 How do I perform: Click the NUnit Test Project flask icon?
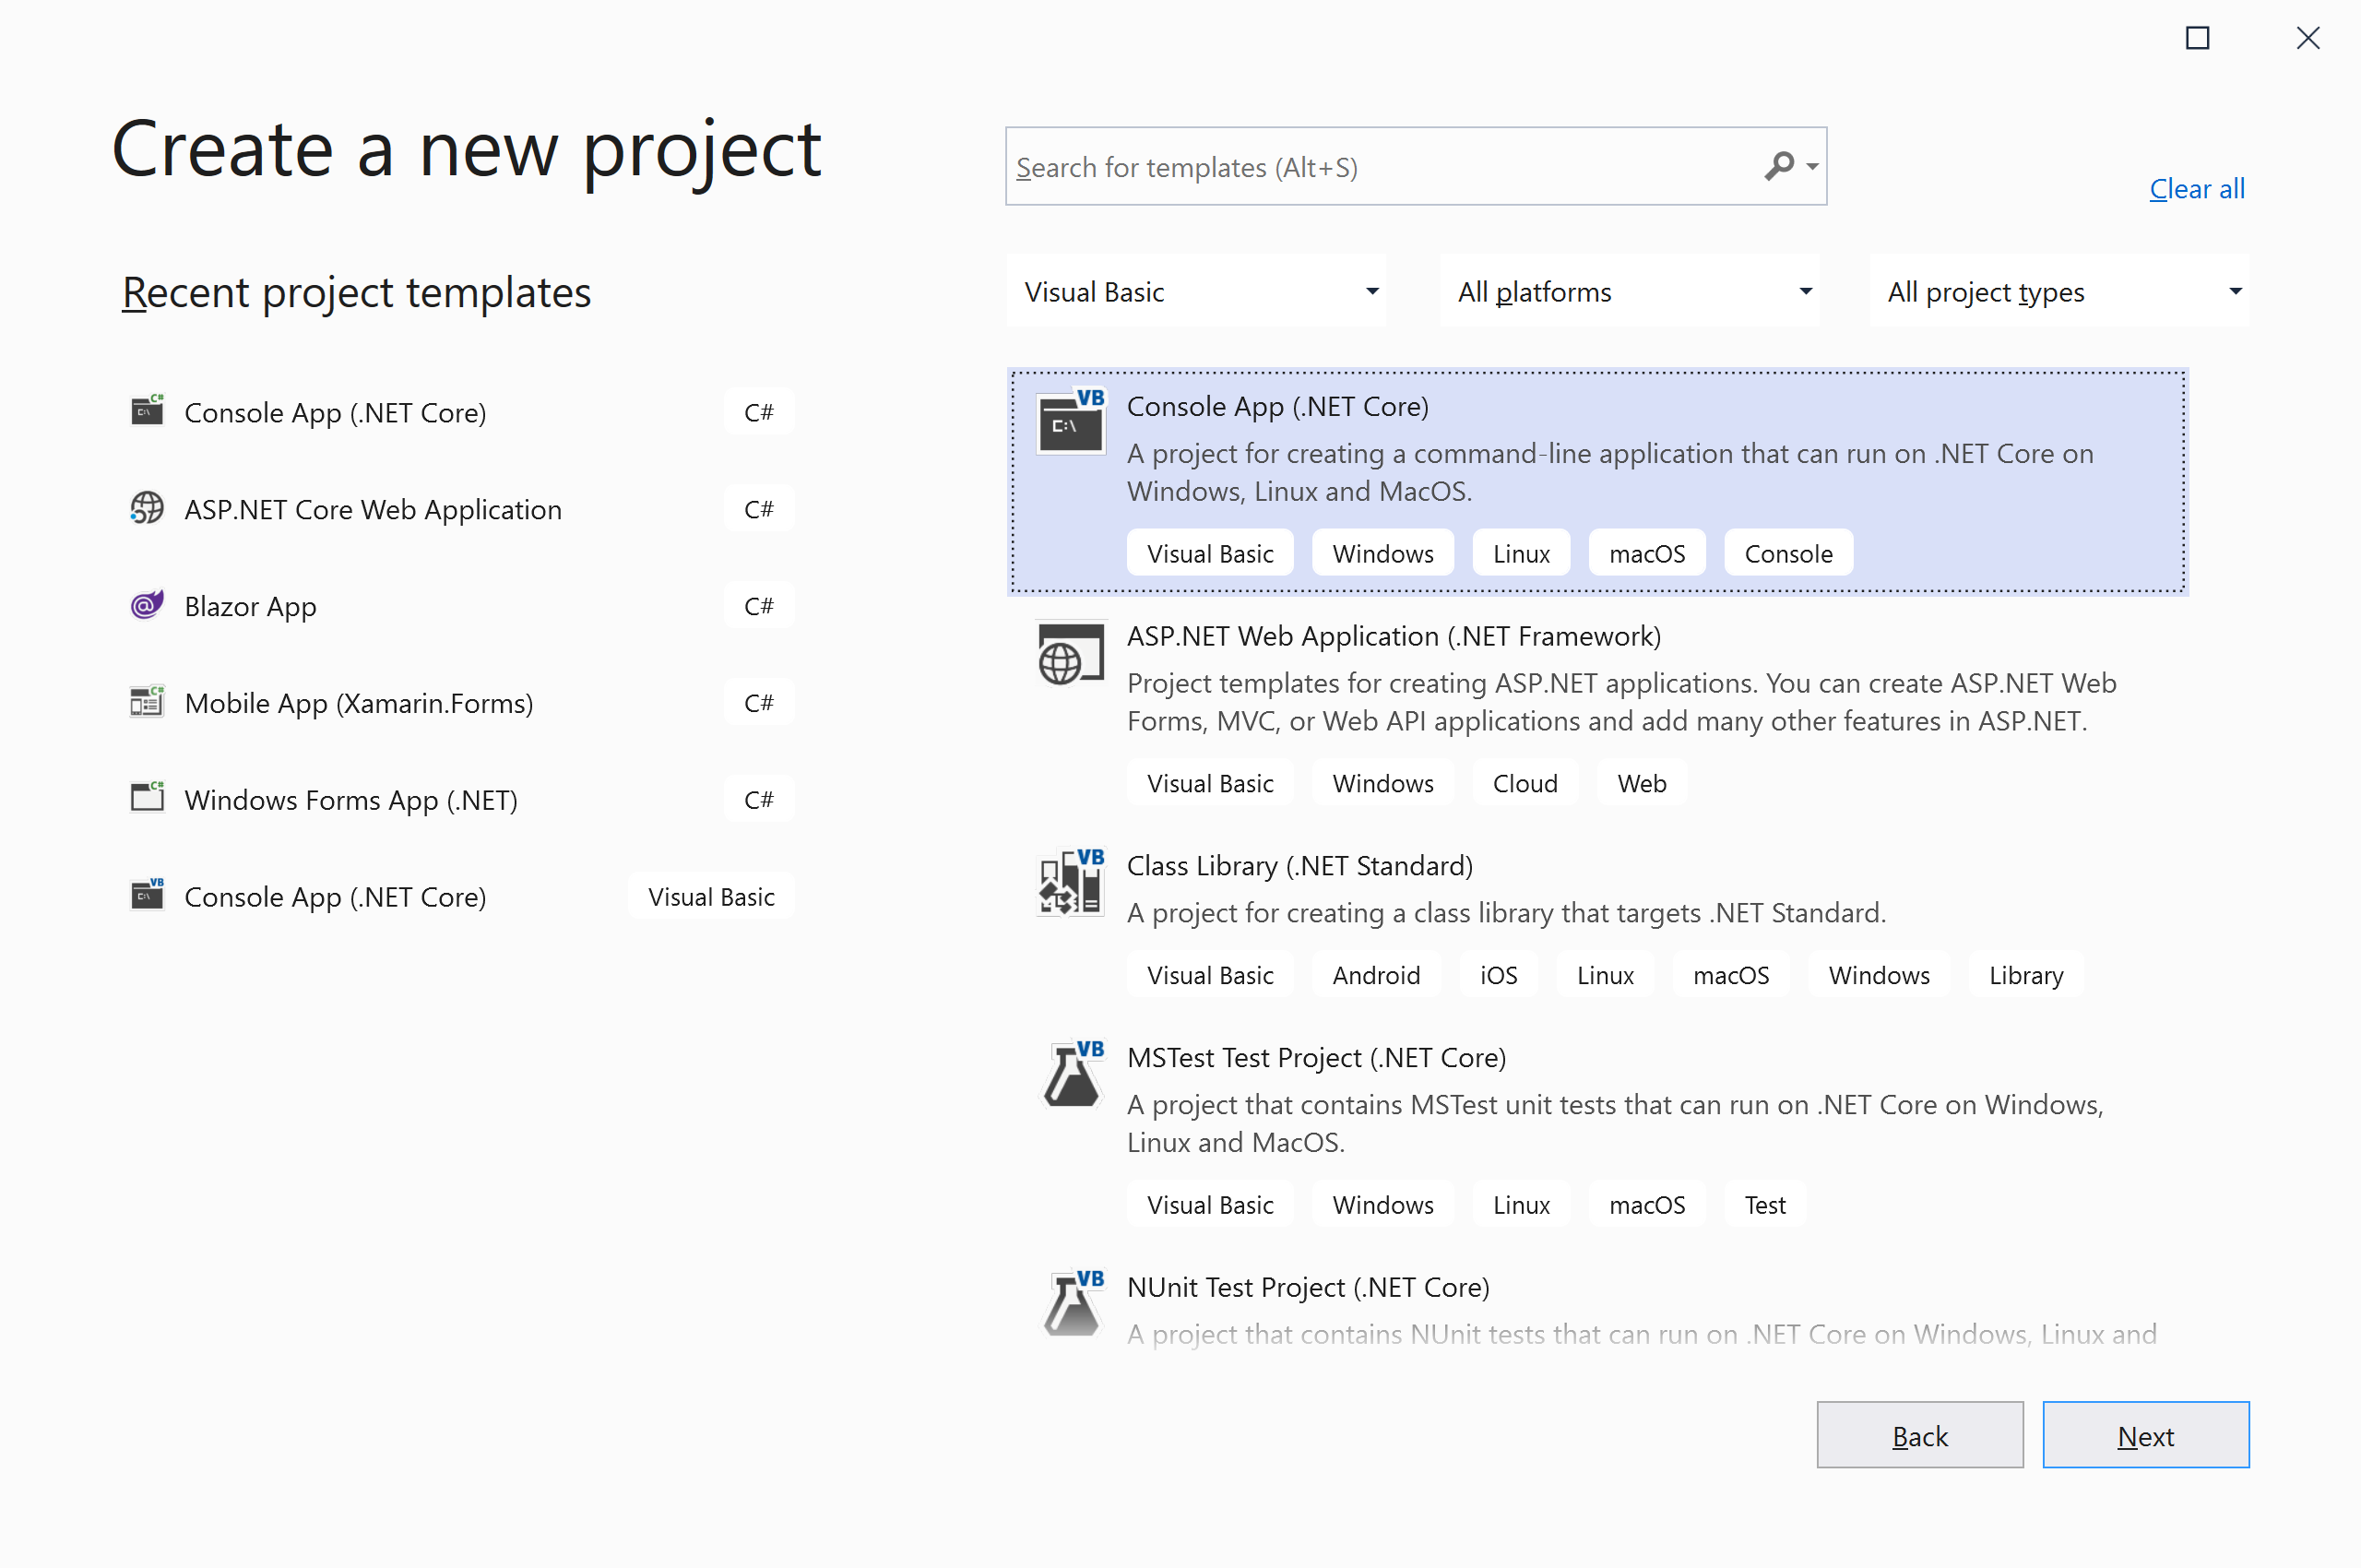coord(1070,1304)
